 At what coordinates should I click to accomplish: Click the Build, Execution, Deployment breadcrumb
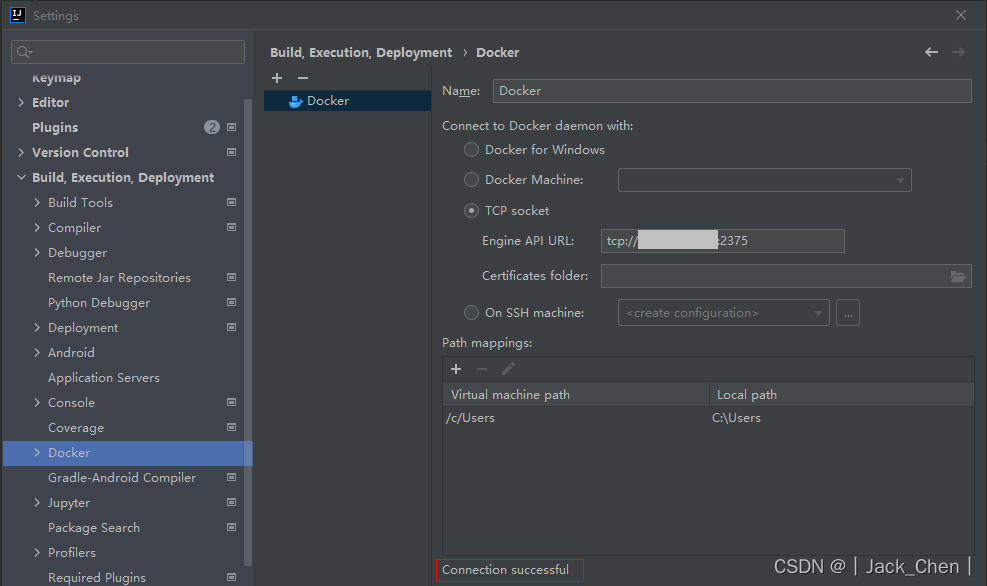coord(361,52)
